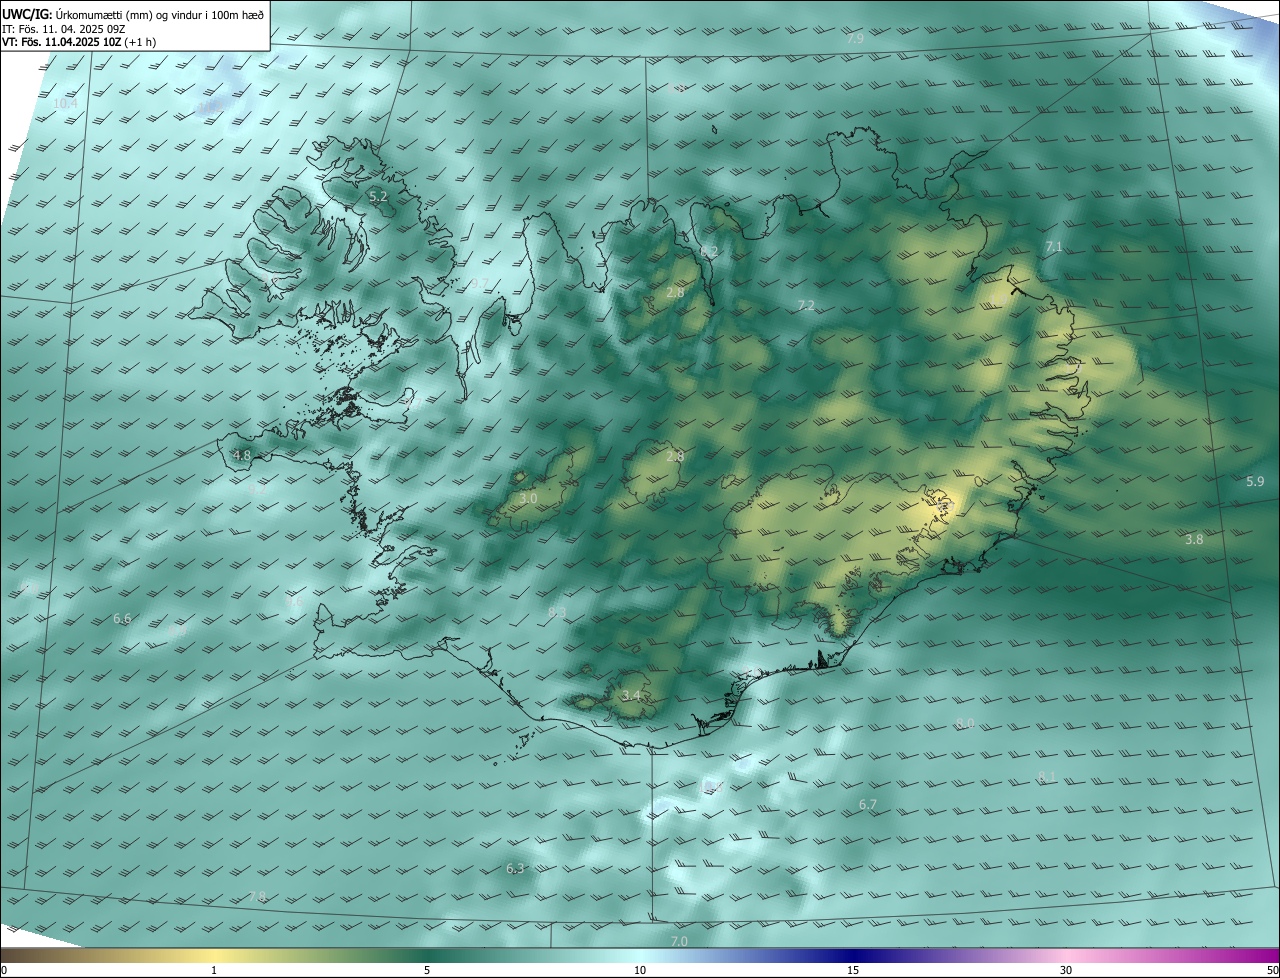Click the 6.6 value label on the map

[x=122, y=619]
